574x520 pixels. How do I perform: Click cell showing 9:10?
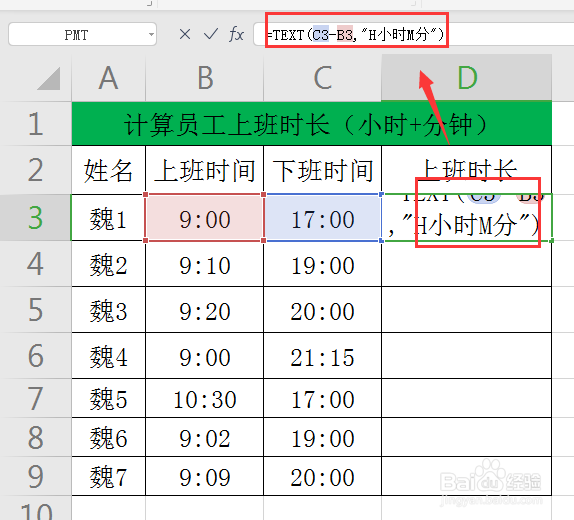204,264
